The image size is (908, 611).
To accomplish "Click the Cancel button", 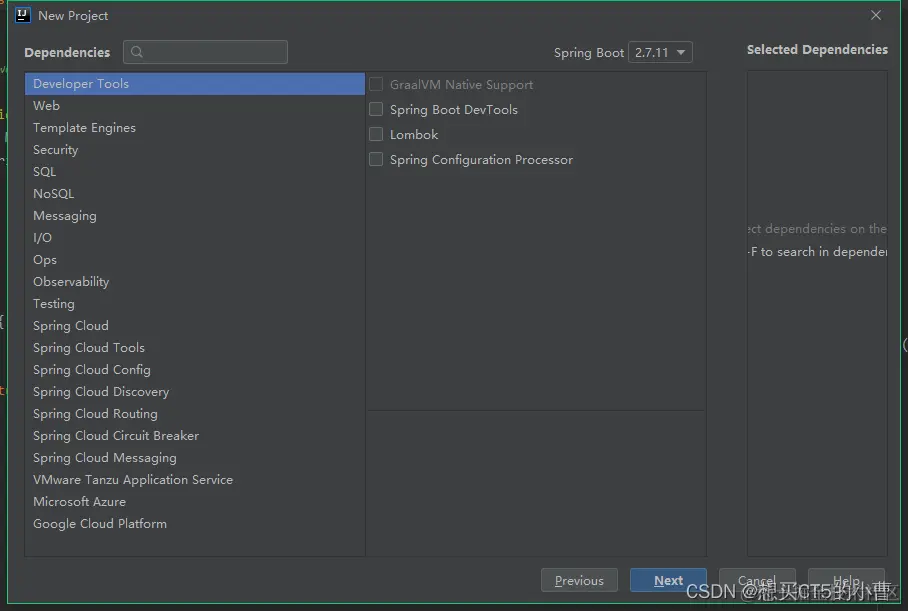I will 757,580.
